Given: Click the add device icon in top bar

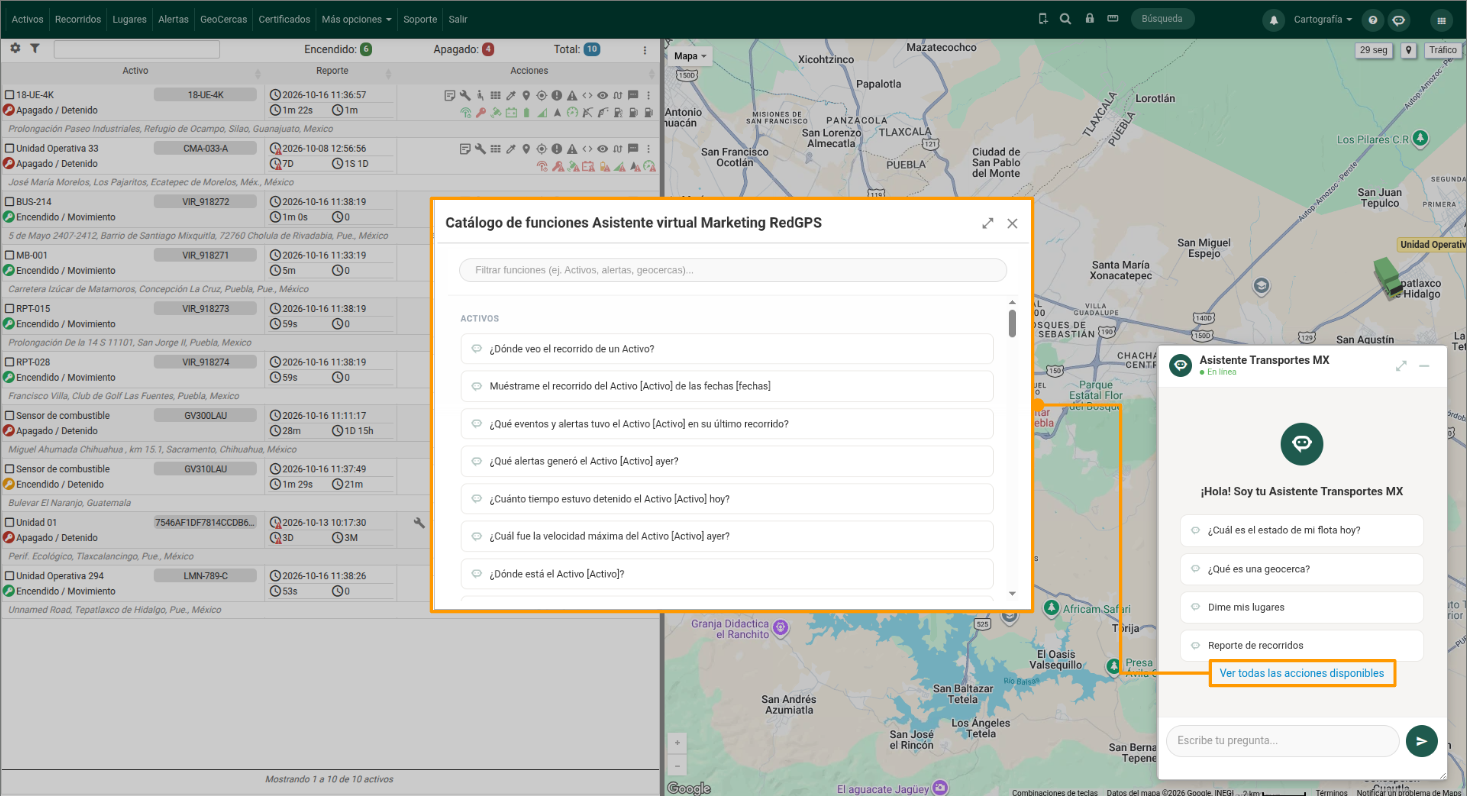Looking at the screenshot, I should pyautogui.click(x=1043, y=19).
